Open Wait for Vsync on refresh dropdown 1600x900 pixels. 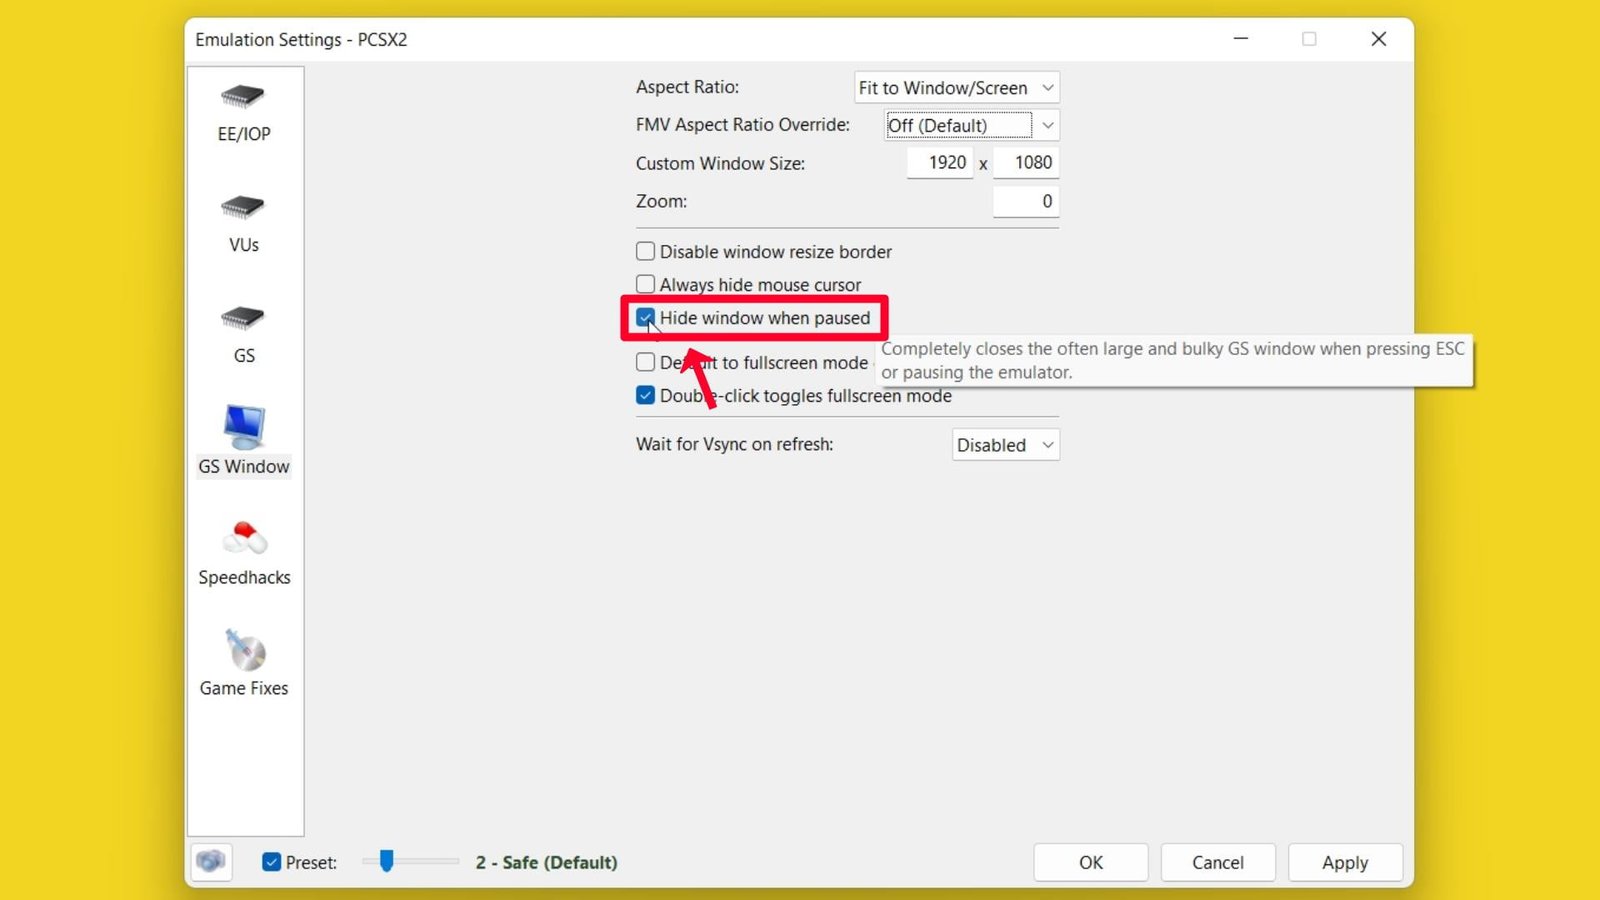coord(1006,445)
